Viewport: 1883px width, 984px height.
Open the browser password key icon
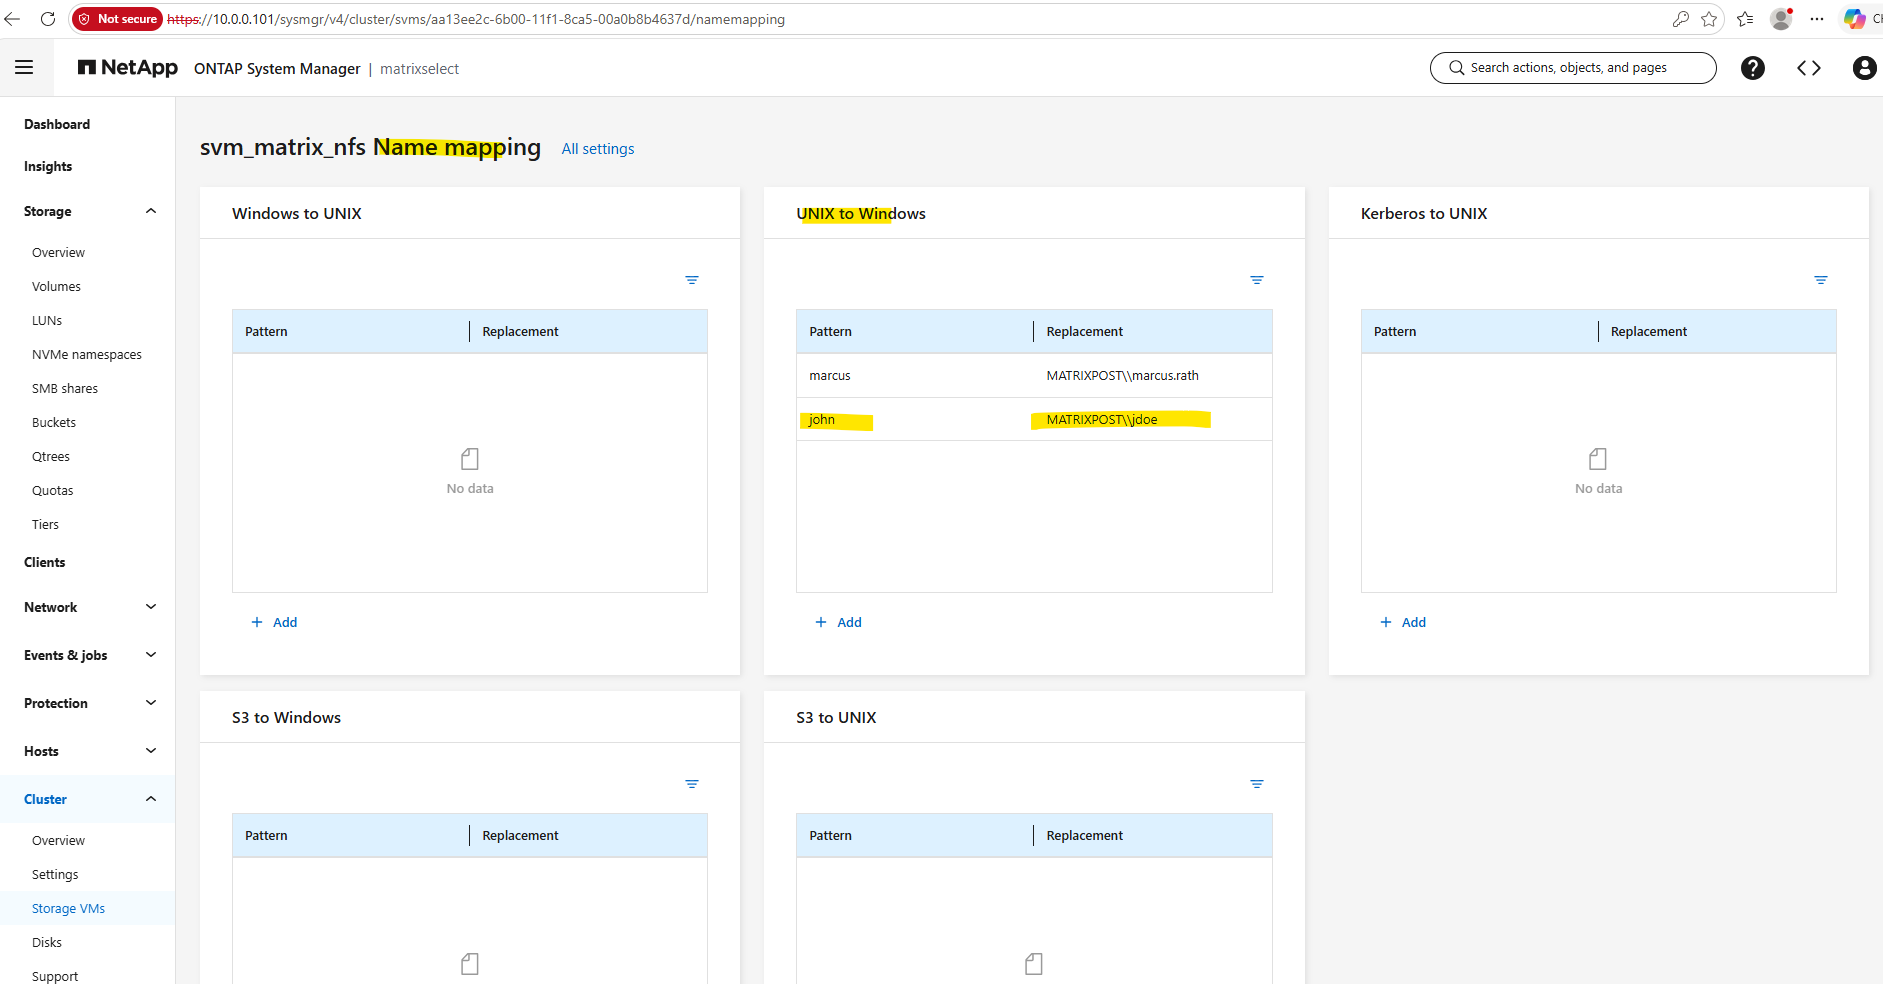coord(1680,19)
